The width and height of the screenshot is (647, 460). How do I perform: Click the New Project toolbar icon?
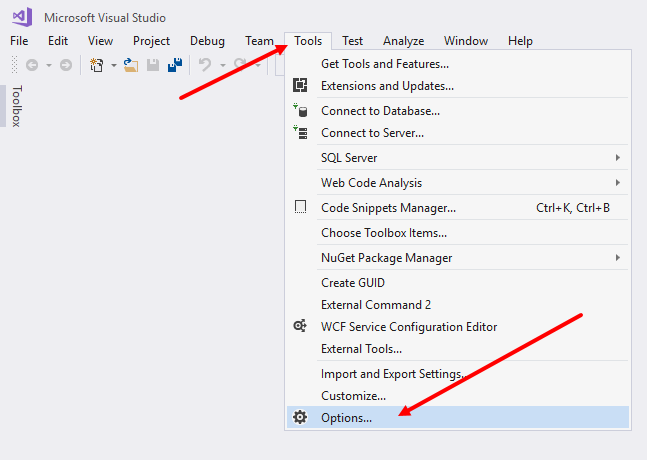point(97,65)
